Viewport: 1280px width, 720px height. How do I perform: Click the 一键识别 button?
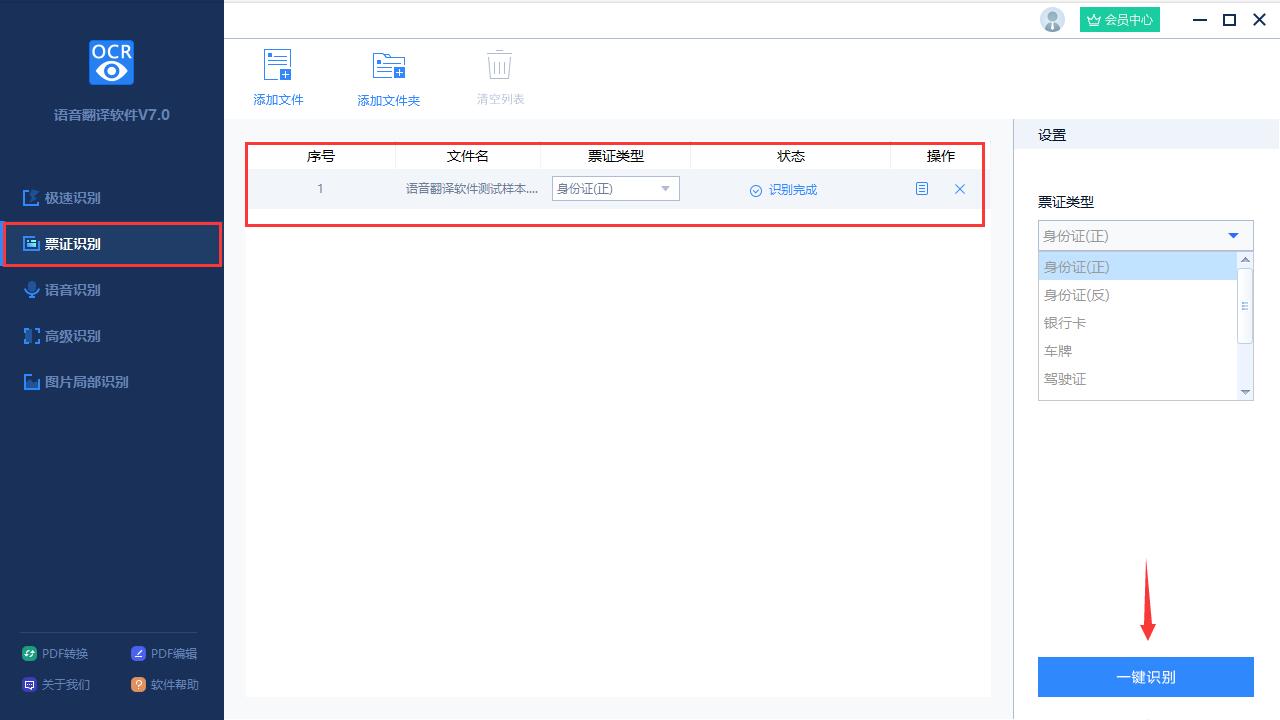[x=1146, y=677]
